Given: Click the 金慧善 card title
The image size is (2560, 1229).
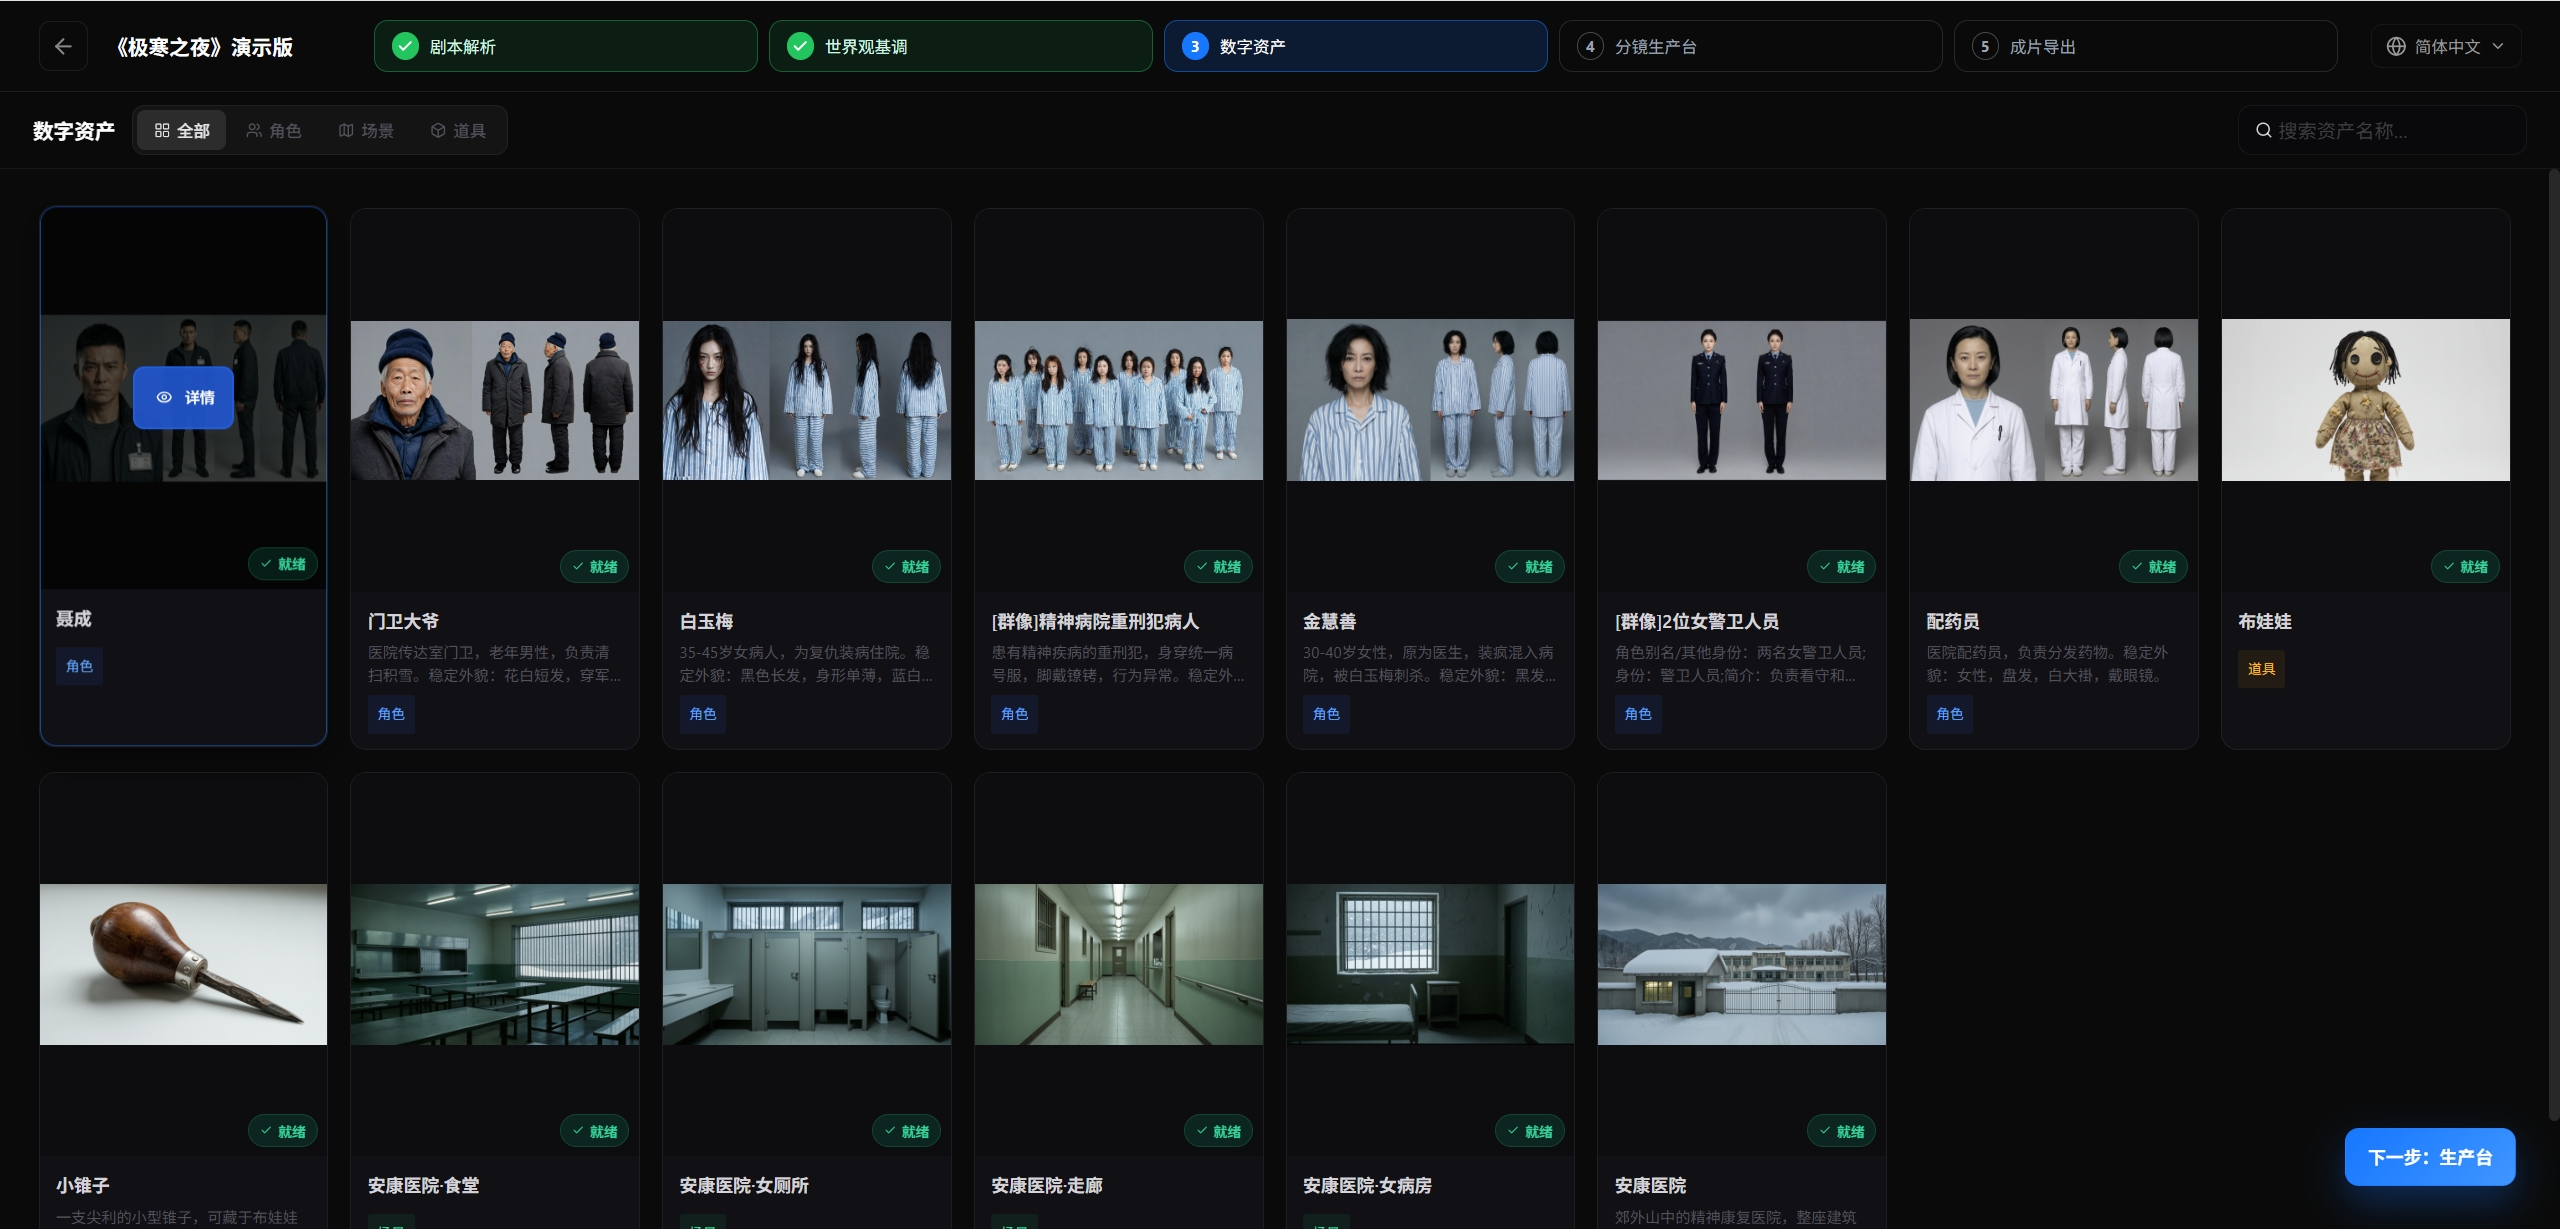Looking at the screenshot, I should pos(1330,621).
